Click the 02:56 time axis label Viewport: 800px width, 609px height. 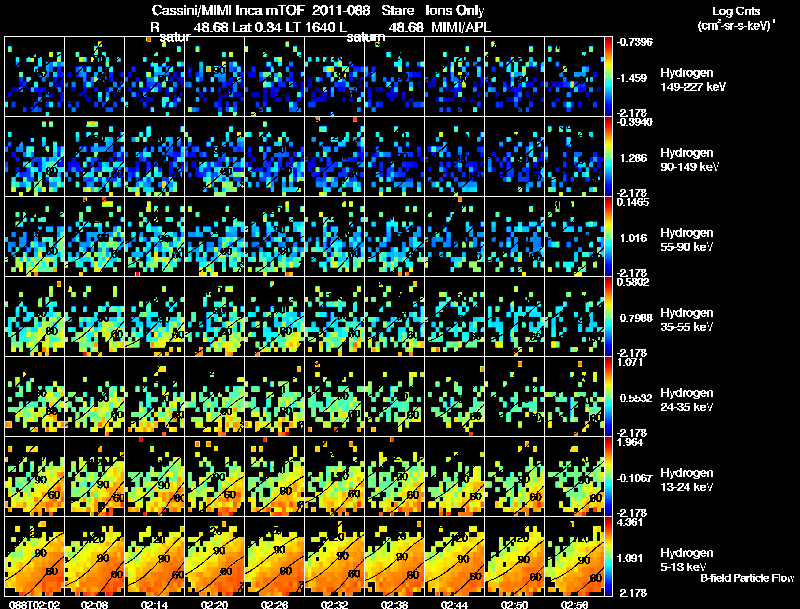[x=574, y=604]
